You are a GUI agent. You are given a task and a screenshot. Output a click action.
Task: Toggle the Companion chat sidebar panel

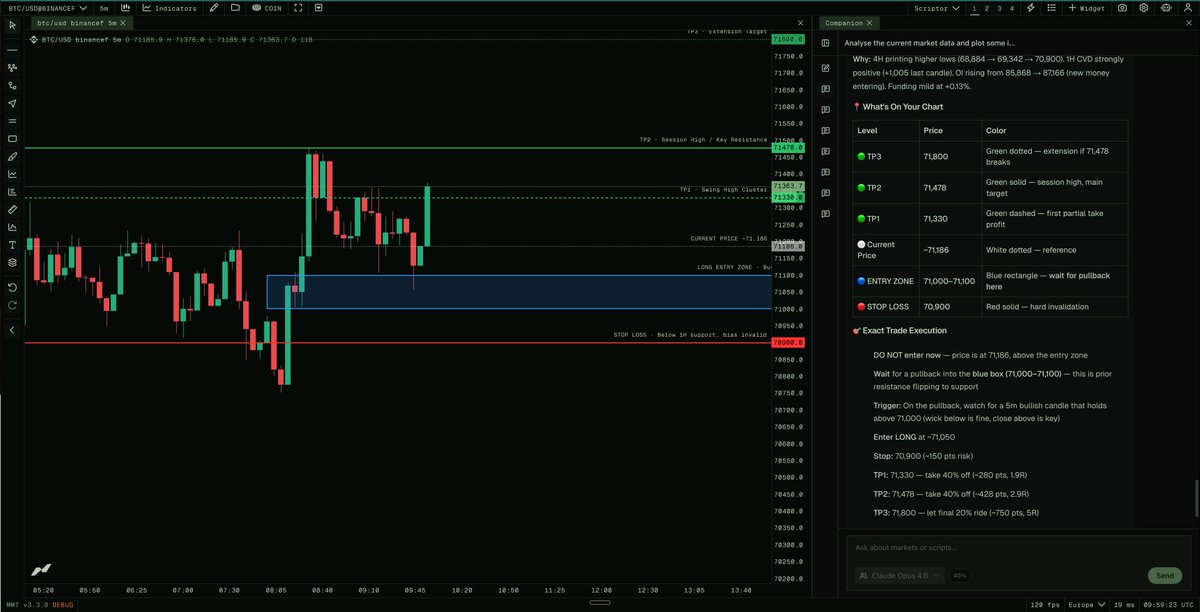tap(826, 43)
